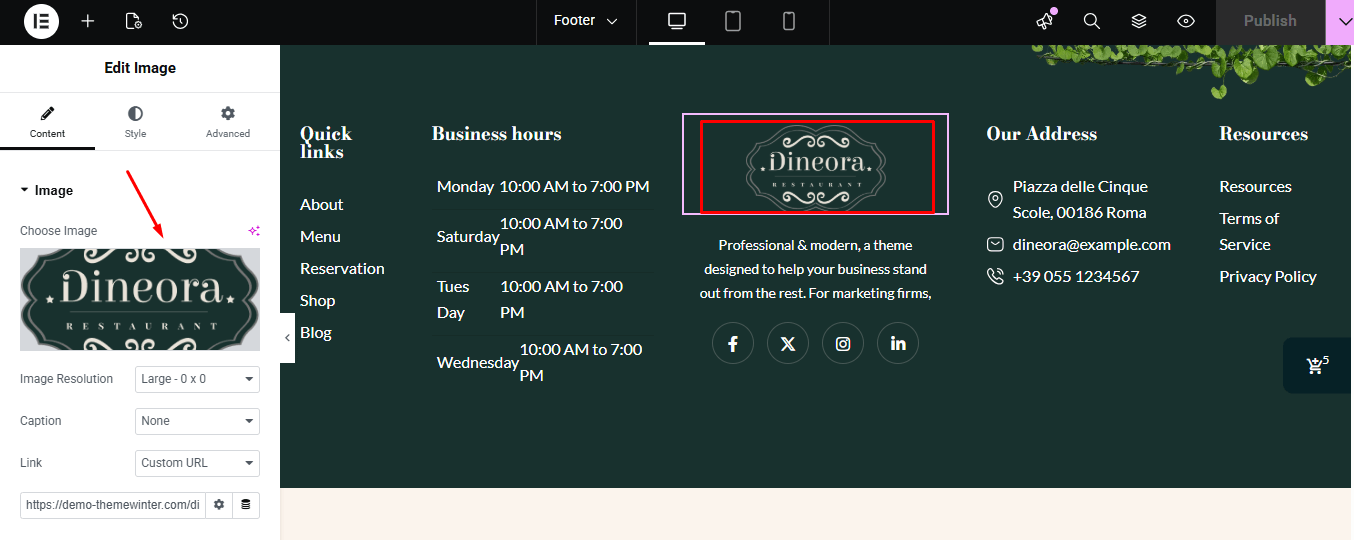Click the plus Add Element icon

(88, 21)
